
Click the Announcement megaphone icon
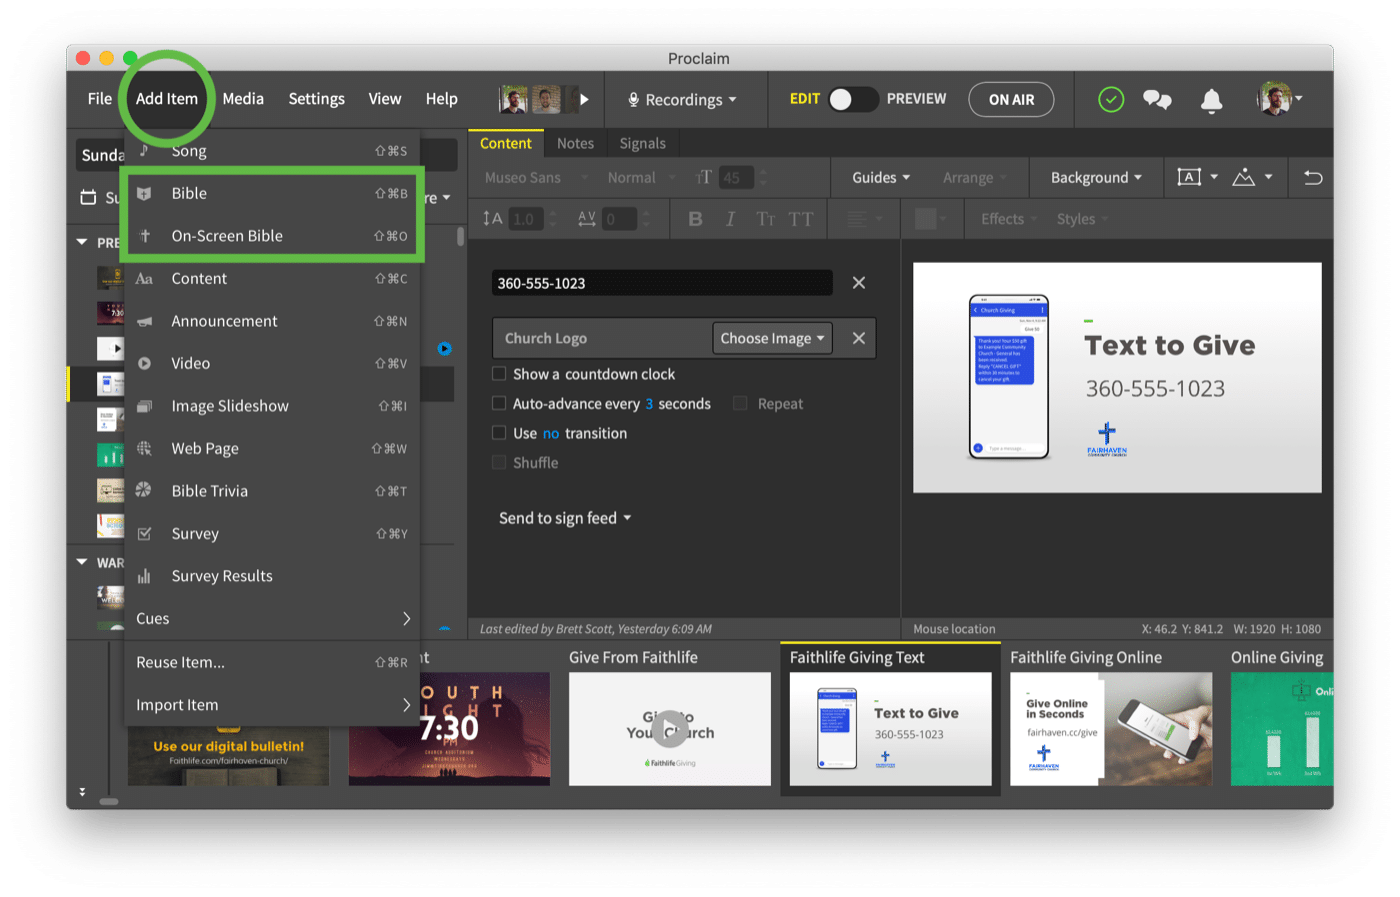(144, 321)
